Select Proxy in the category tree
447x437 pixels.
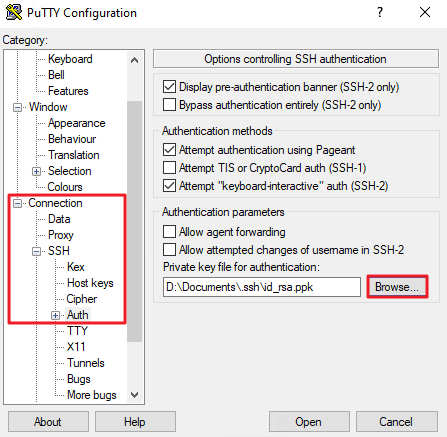[60, 235]
